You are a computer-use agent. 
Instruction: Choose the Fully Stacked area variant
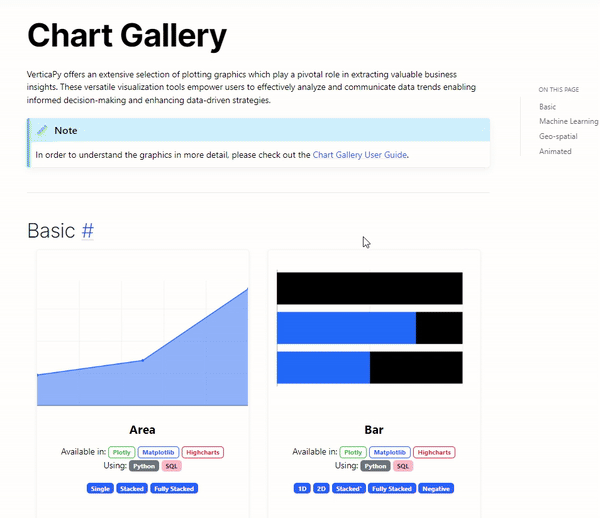pos(174,489)
